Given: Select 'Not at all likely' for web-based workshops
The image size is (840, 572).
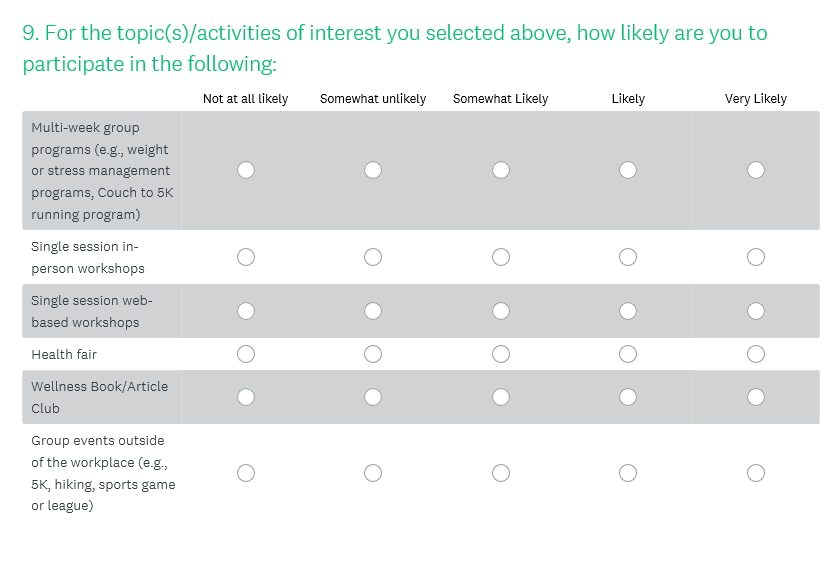Looking at the screenshot, I should tap(246, 311).
